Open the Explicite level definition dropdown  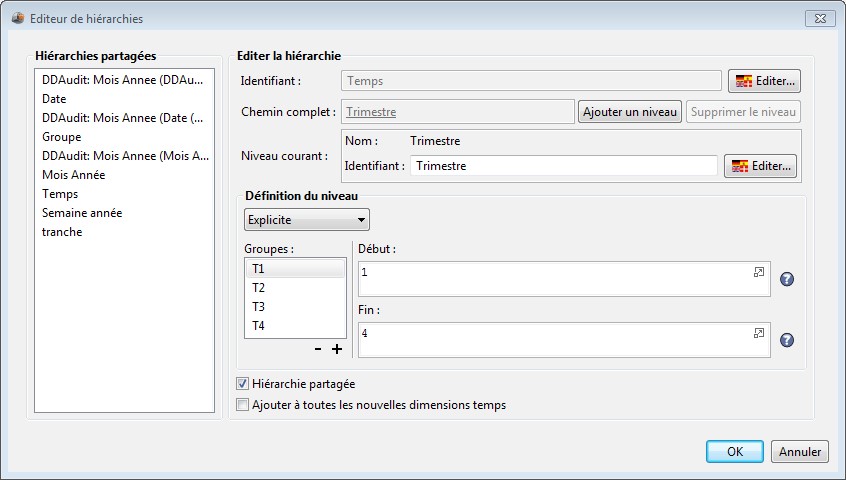[307, 220]
